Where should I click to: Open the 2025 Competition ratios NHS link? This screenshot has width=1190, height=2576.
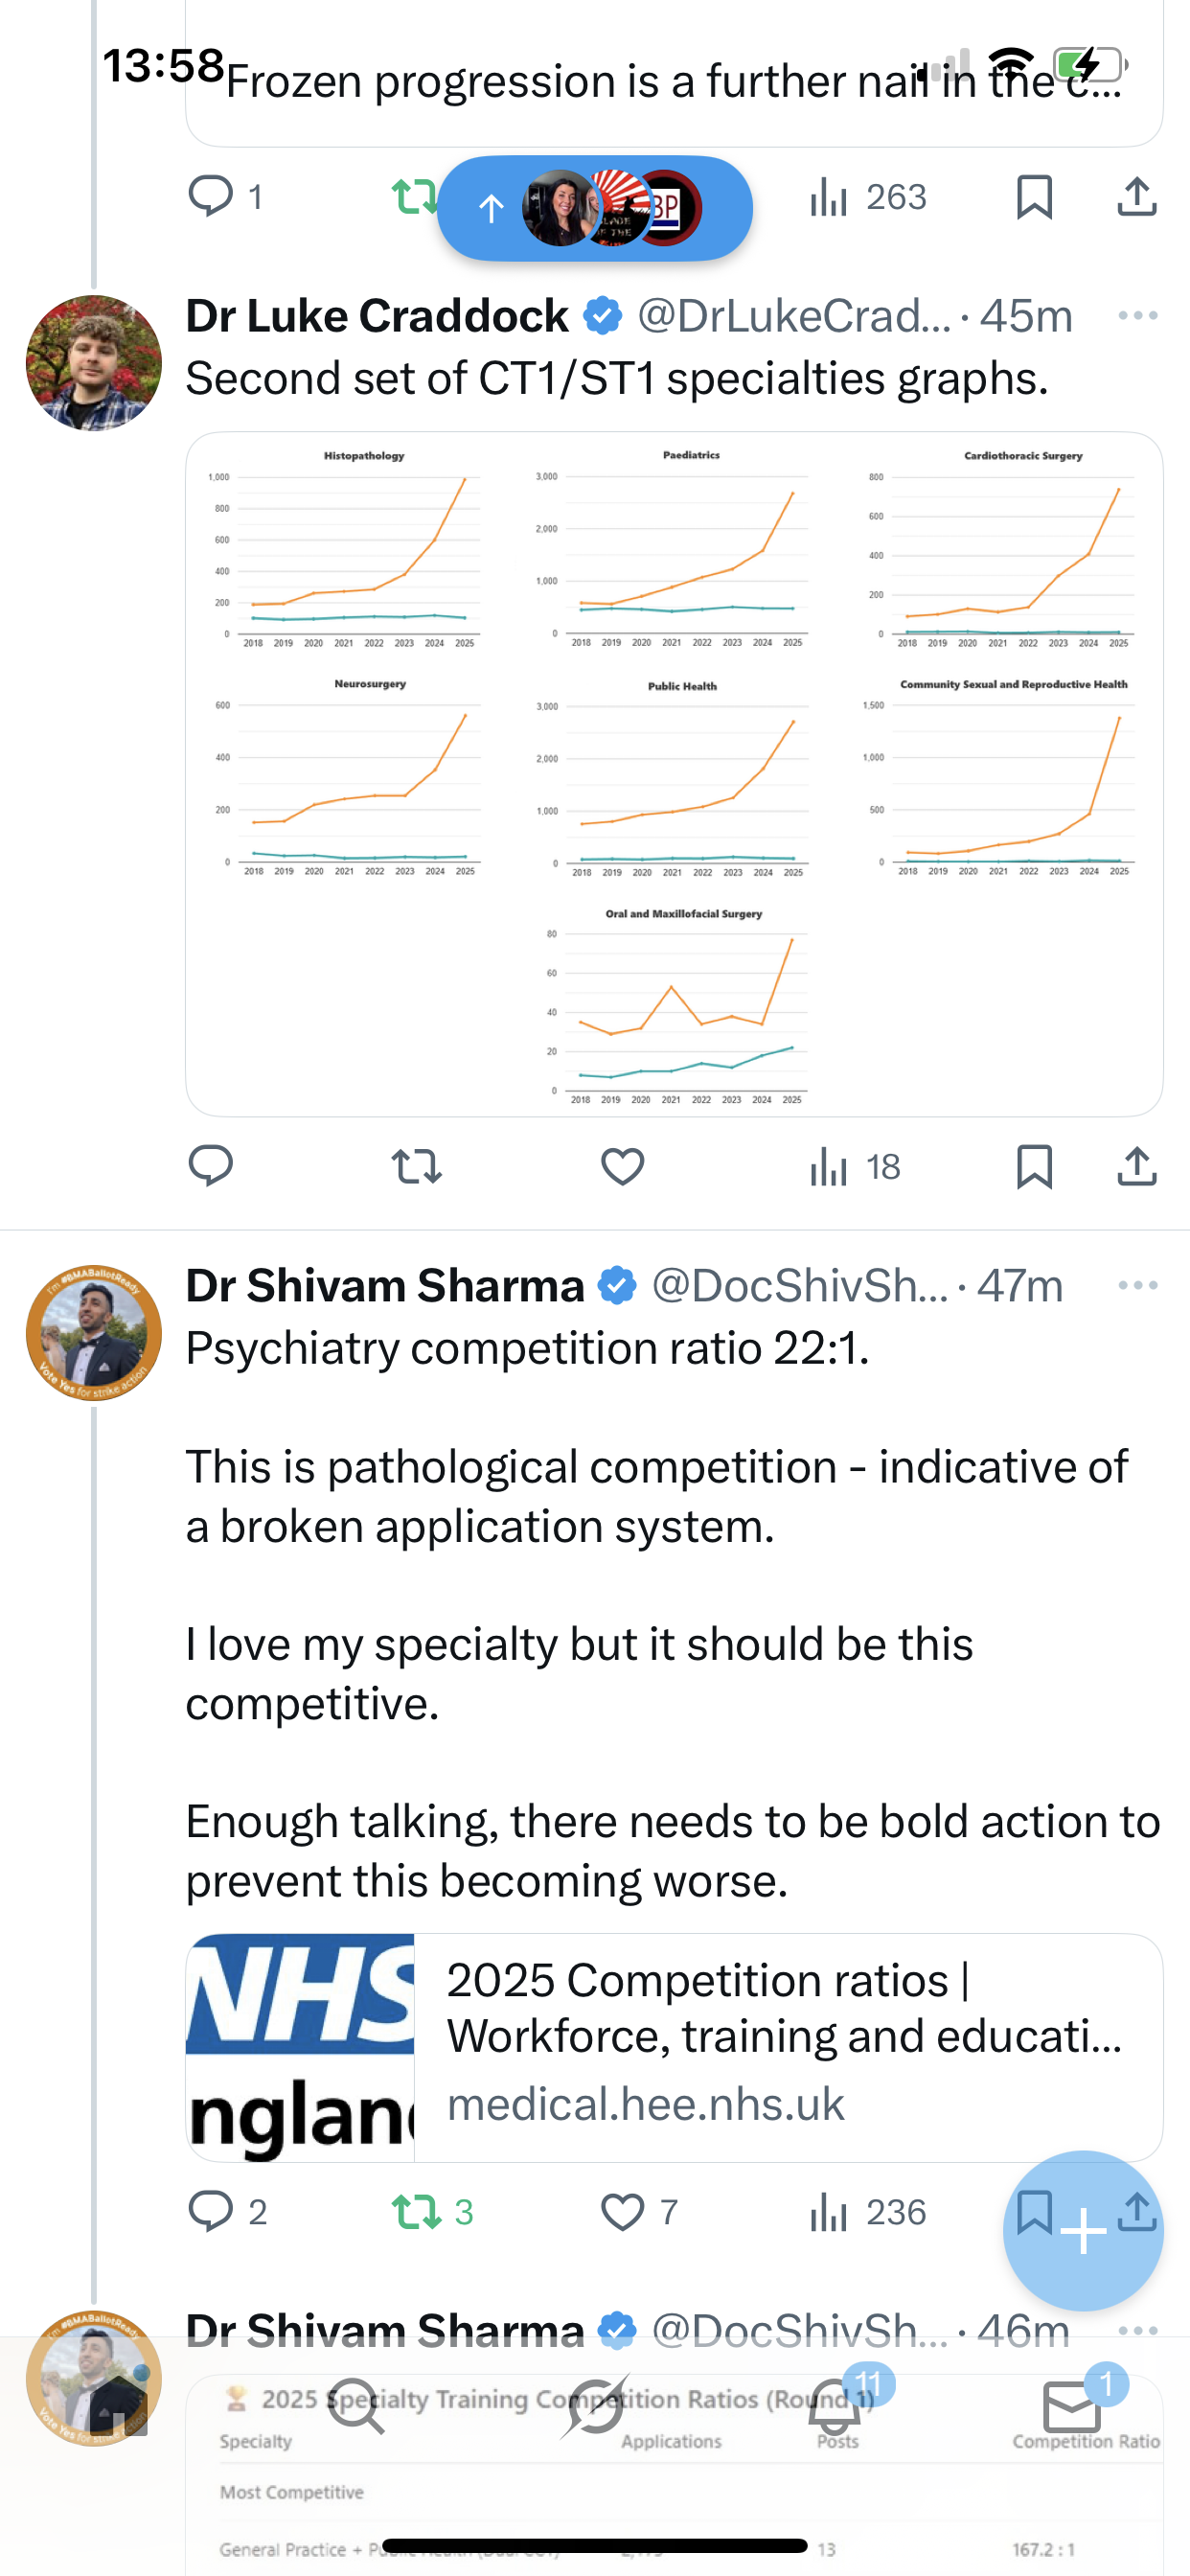click(674, 2048)
